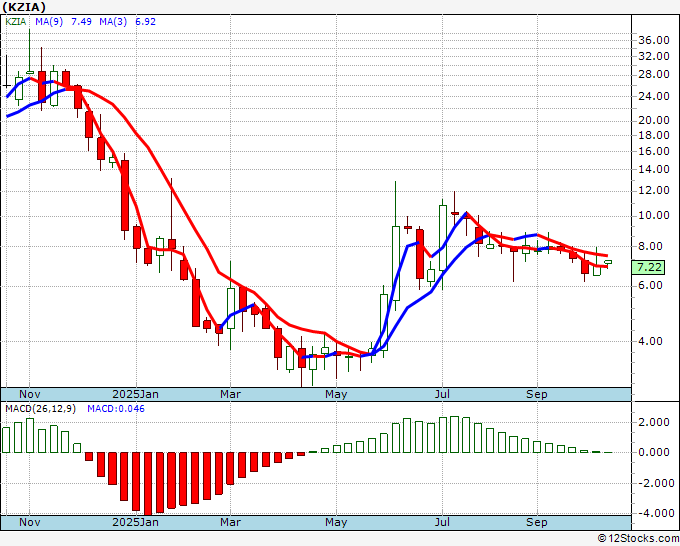680x546 pixels.
Task: Click the 32.00 price axis label
Action: point(654,56)
